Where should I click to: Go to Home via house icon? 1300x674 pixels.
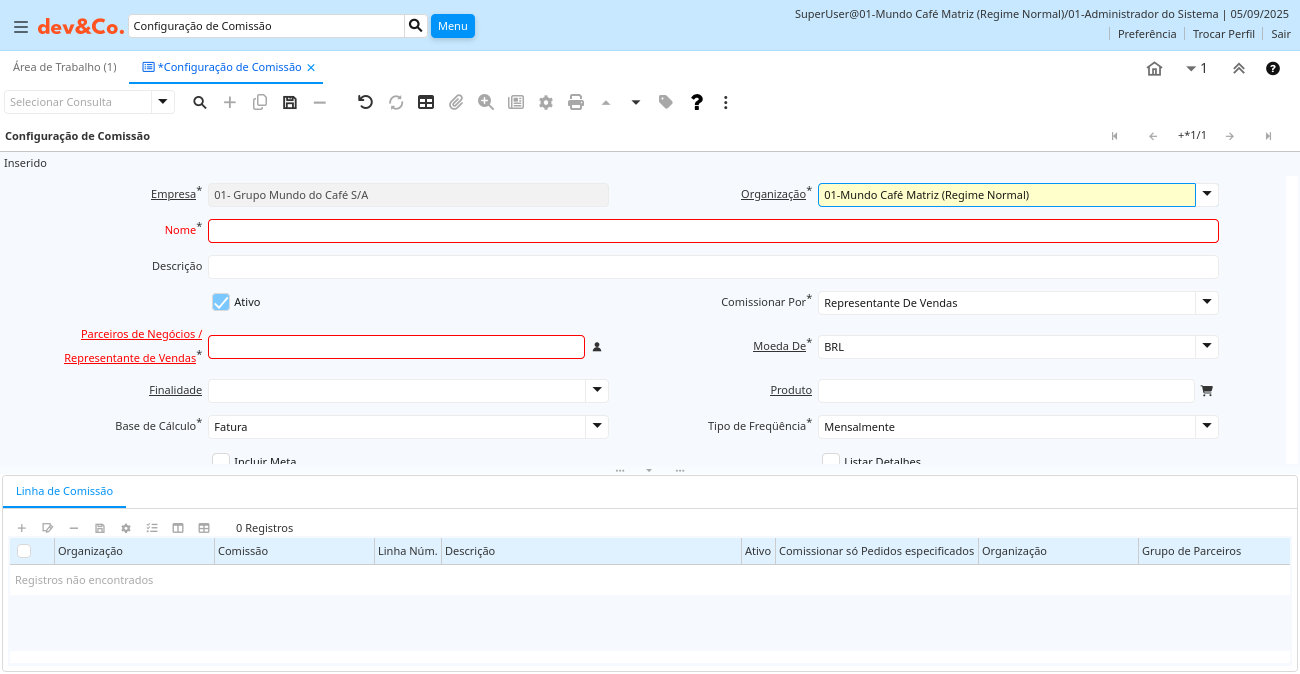[x=1154, y=69]
